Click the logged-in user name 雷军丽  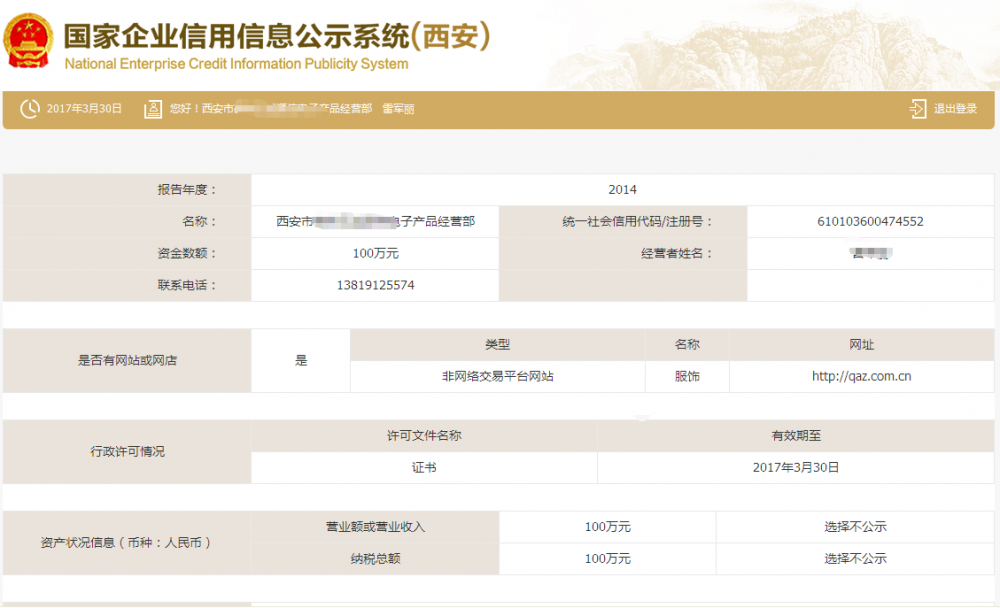398,109
